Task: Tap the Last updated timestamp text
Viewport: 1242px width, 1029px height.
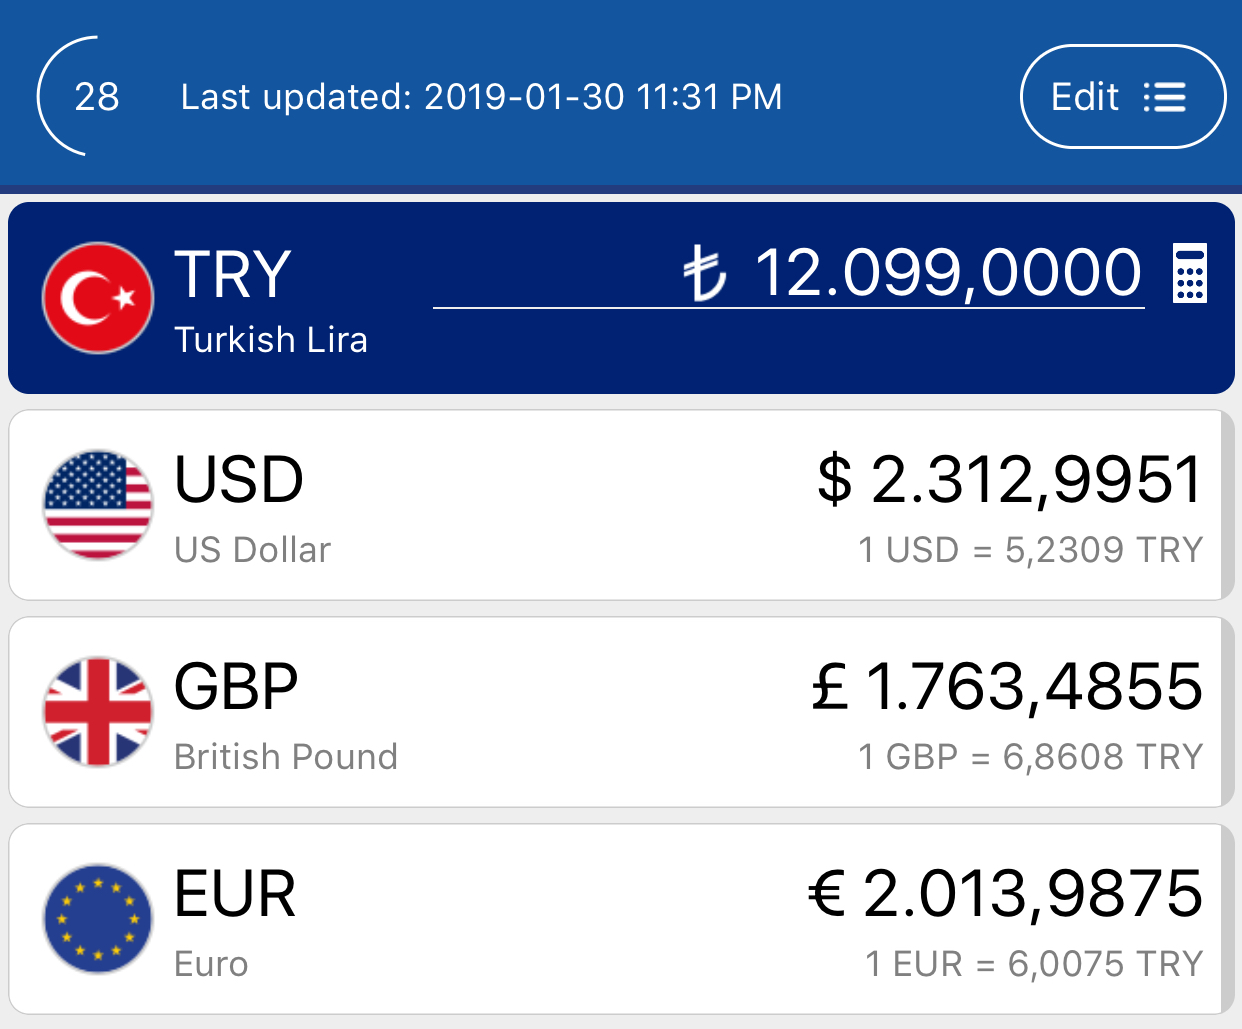Action: [x=481, y=97]
